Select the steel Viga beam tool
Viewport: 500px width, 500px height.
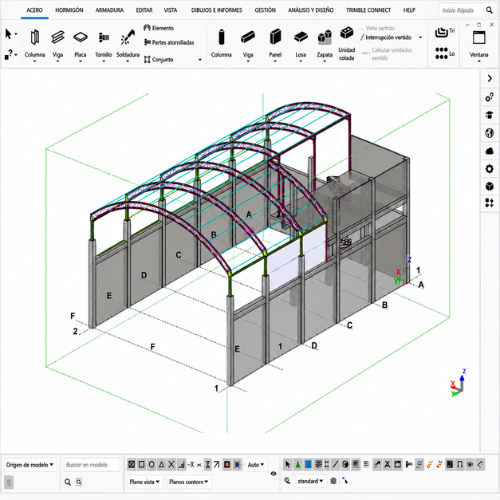point(58,44)
